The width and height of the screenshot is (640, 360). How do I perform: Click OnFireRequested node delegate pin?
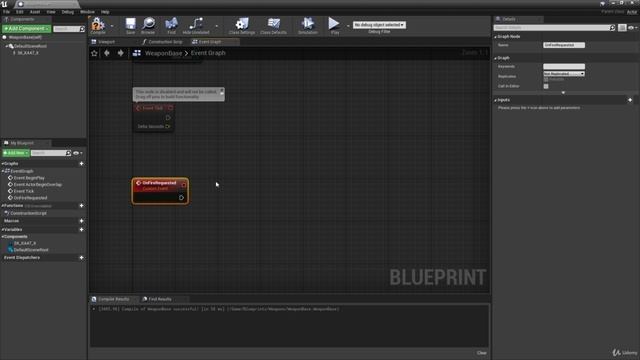pyautogui.click(x=184, y=185)
